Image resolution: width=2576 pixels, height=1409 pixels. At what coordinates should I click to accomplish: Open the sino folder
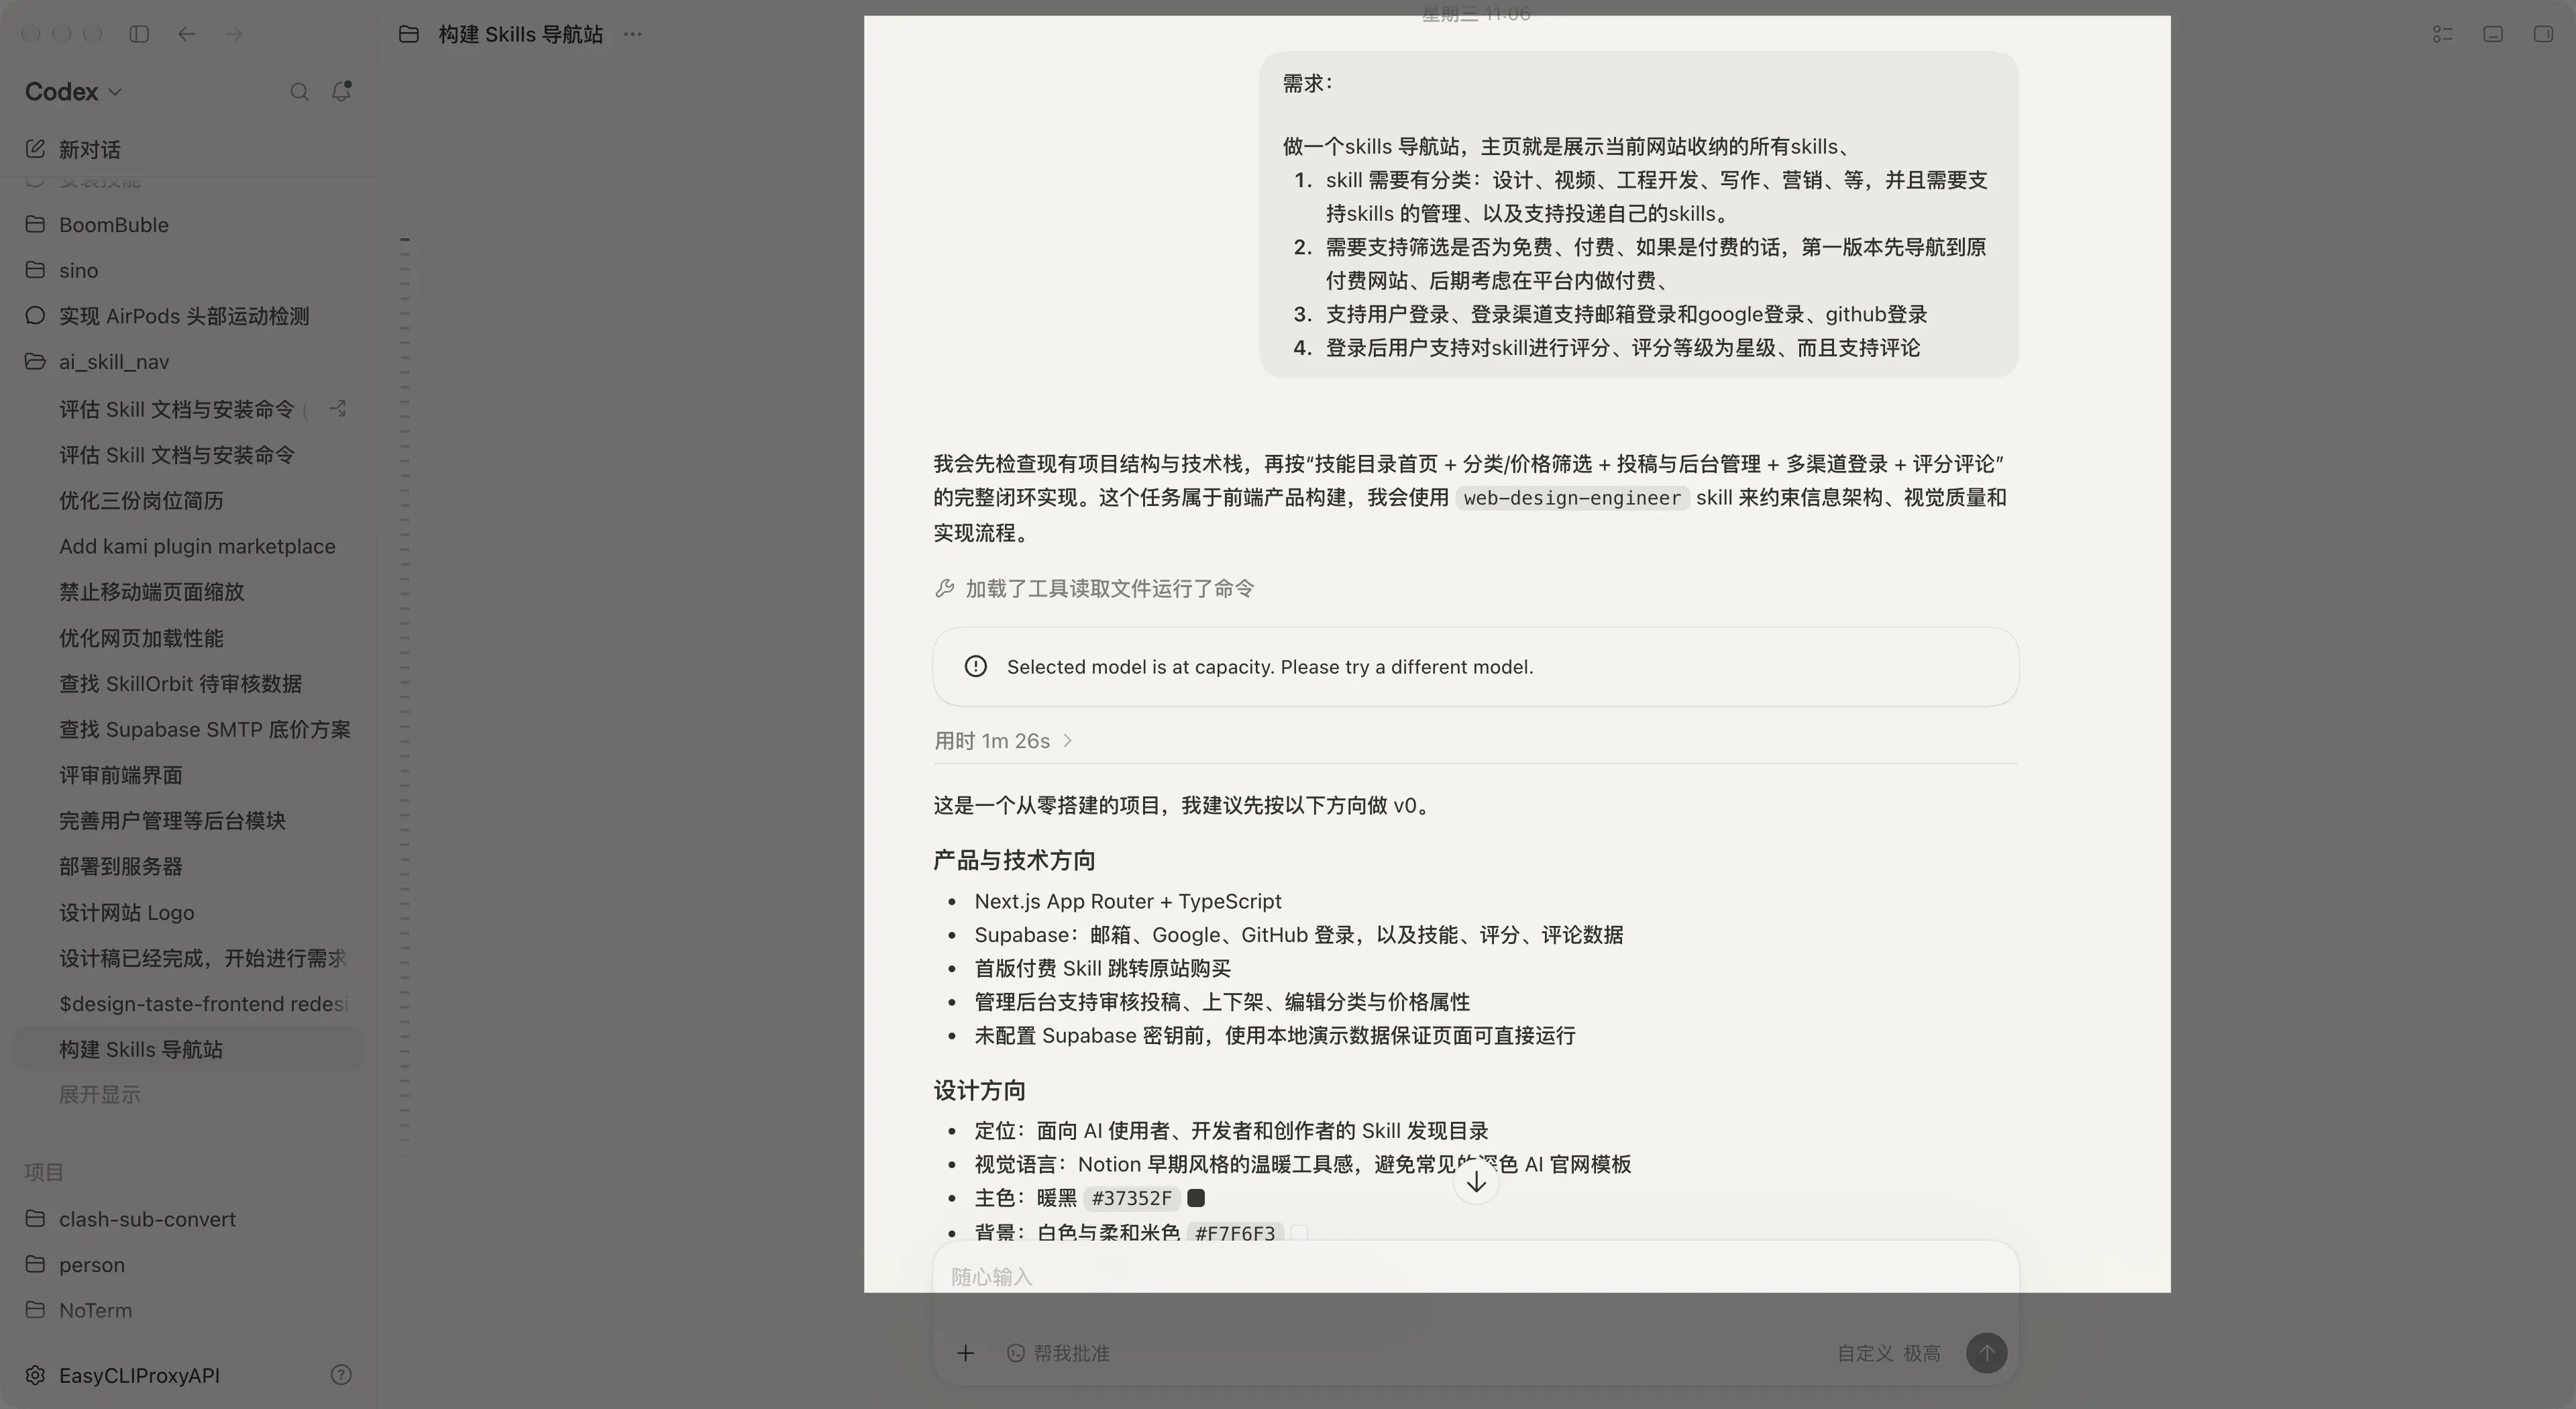(x=189, y=270)
